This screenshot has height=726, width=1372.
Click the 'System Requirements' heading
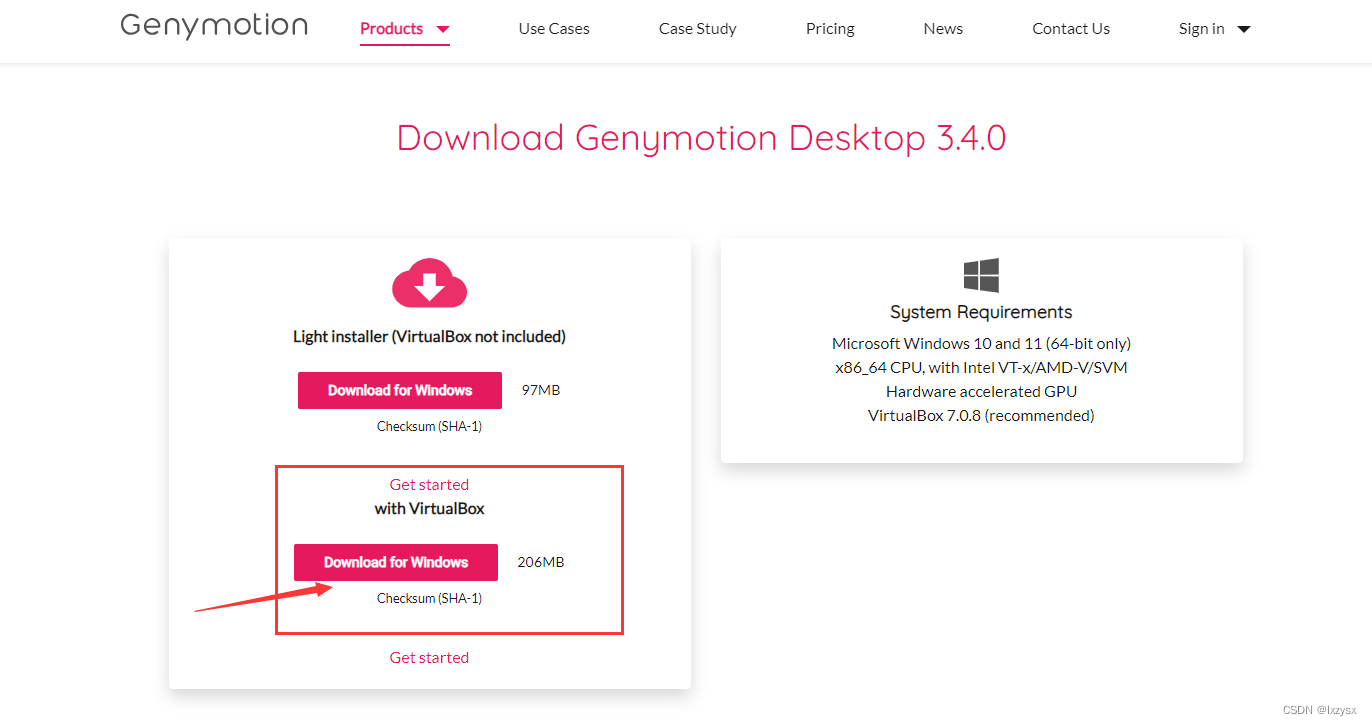pos(981,312)
